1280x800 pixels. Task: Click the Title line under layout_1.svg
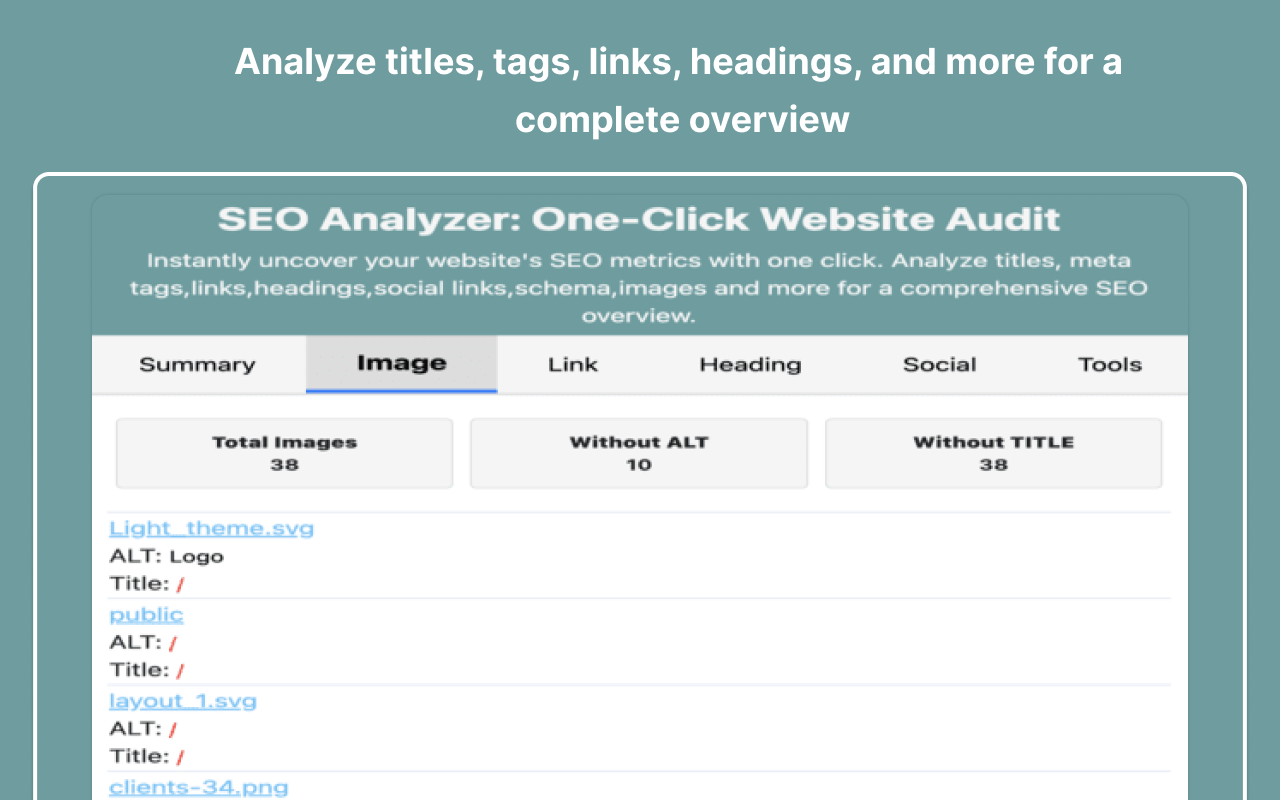point(147,756)
